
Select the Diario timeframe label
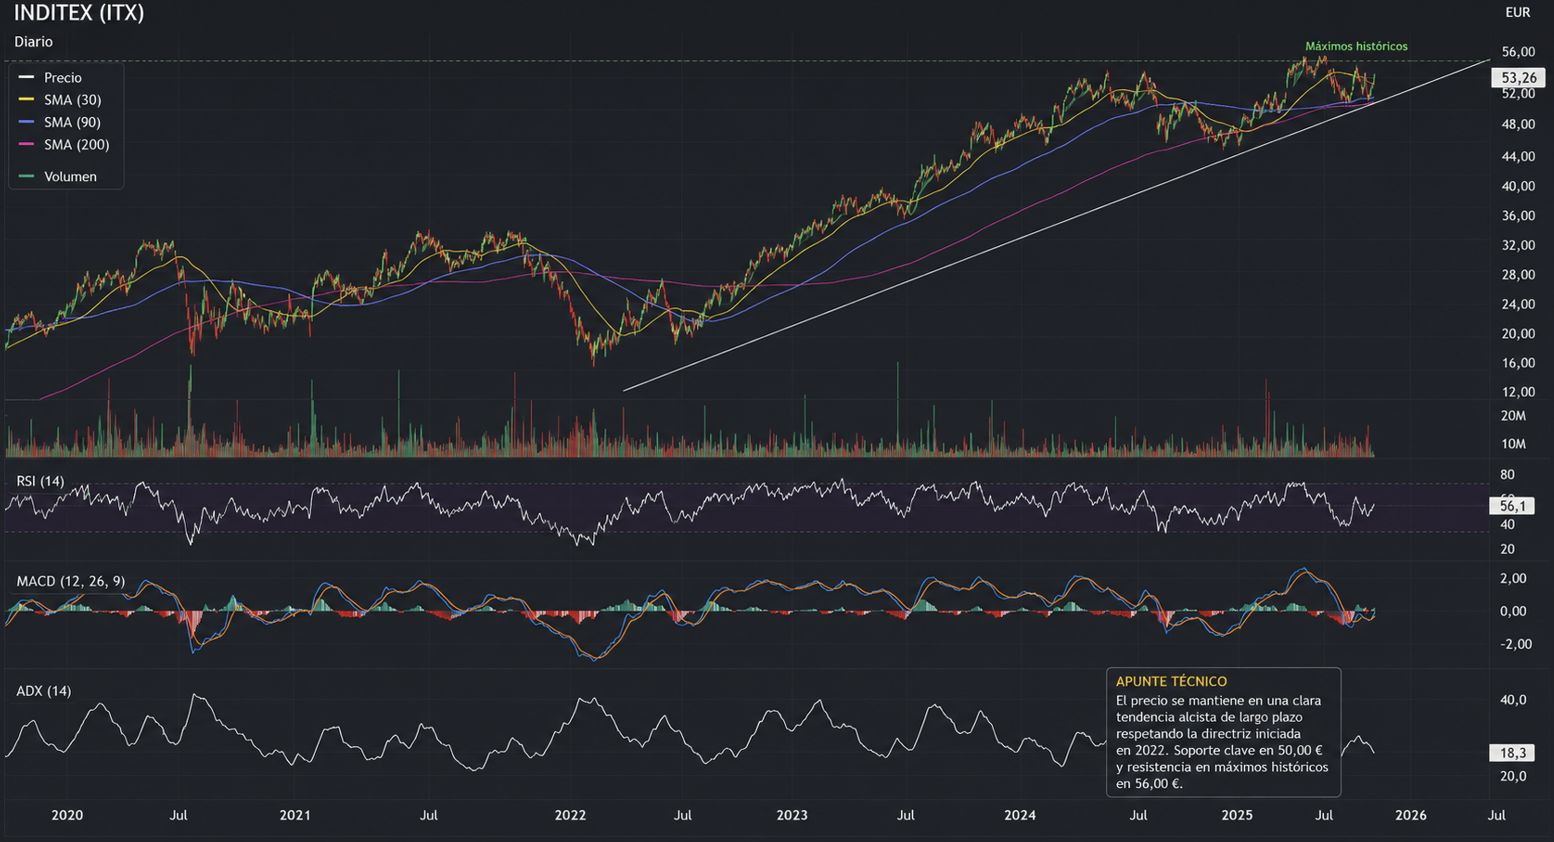pyautogui.click(x=34, y=42)
